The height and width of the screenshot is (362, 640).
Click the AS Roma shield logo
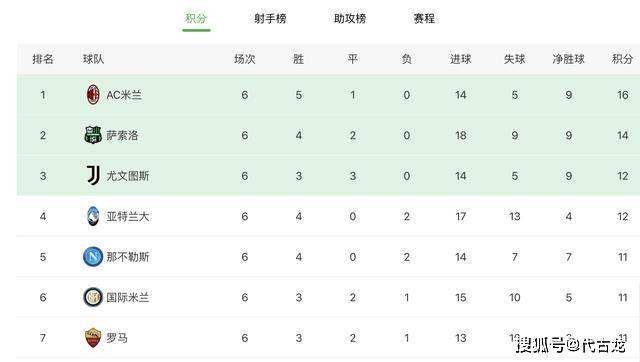(93, 338)
